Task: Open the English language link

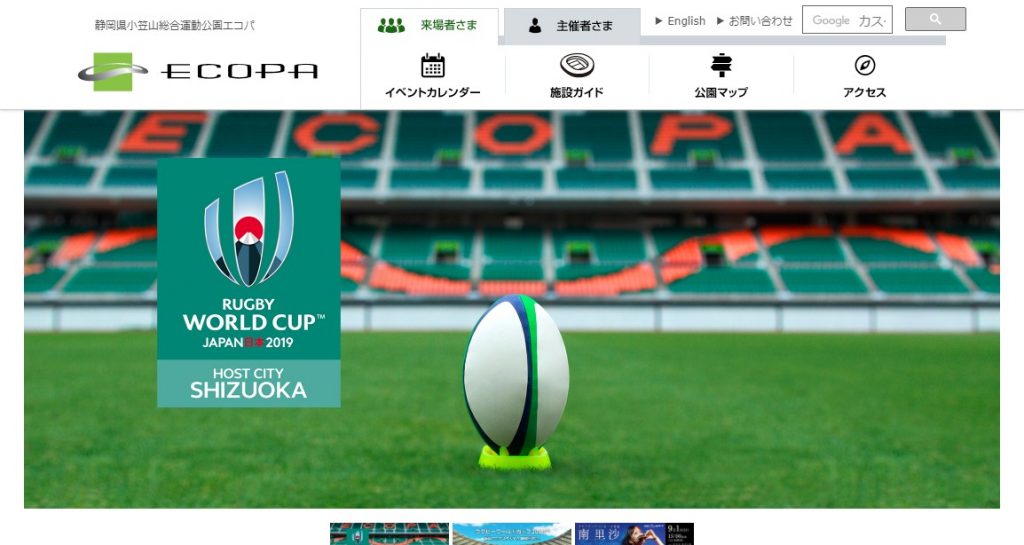Action: pyautogui.click(x=680, y=21)
